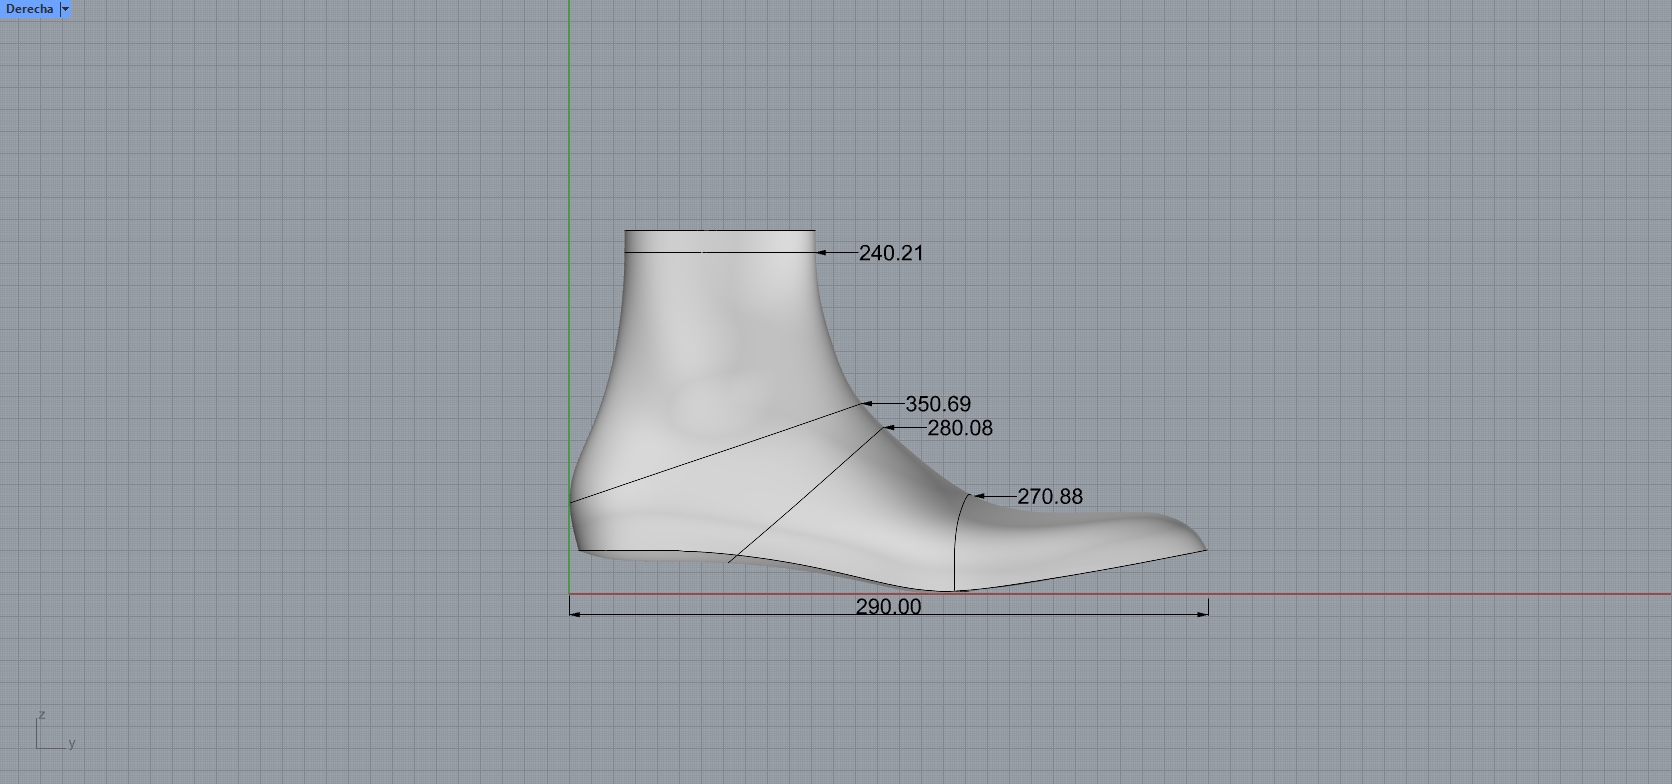Click the right arrow of 290.00 dimension
This screenshot has height=784, width=1672.
[1203, 614]
